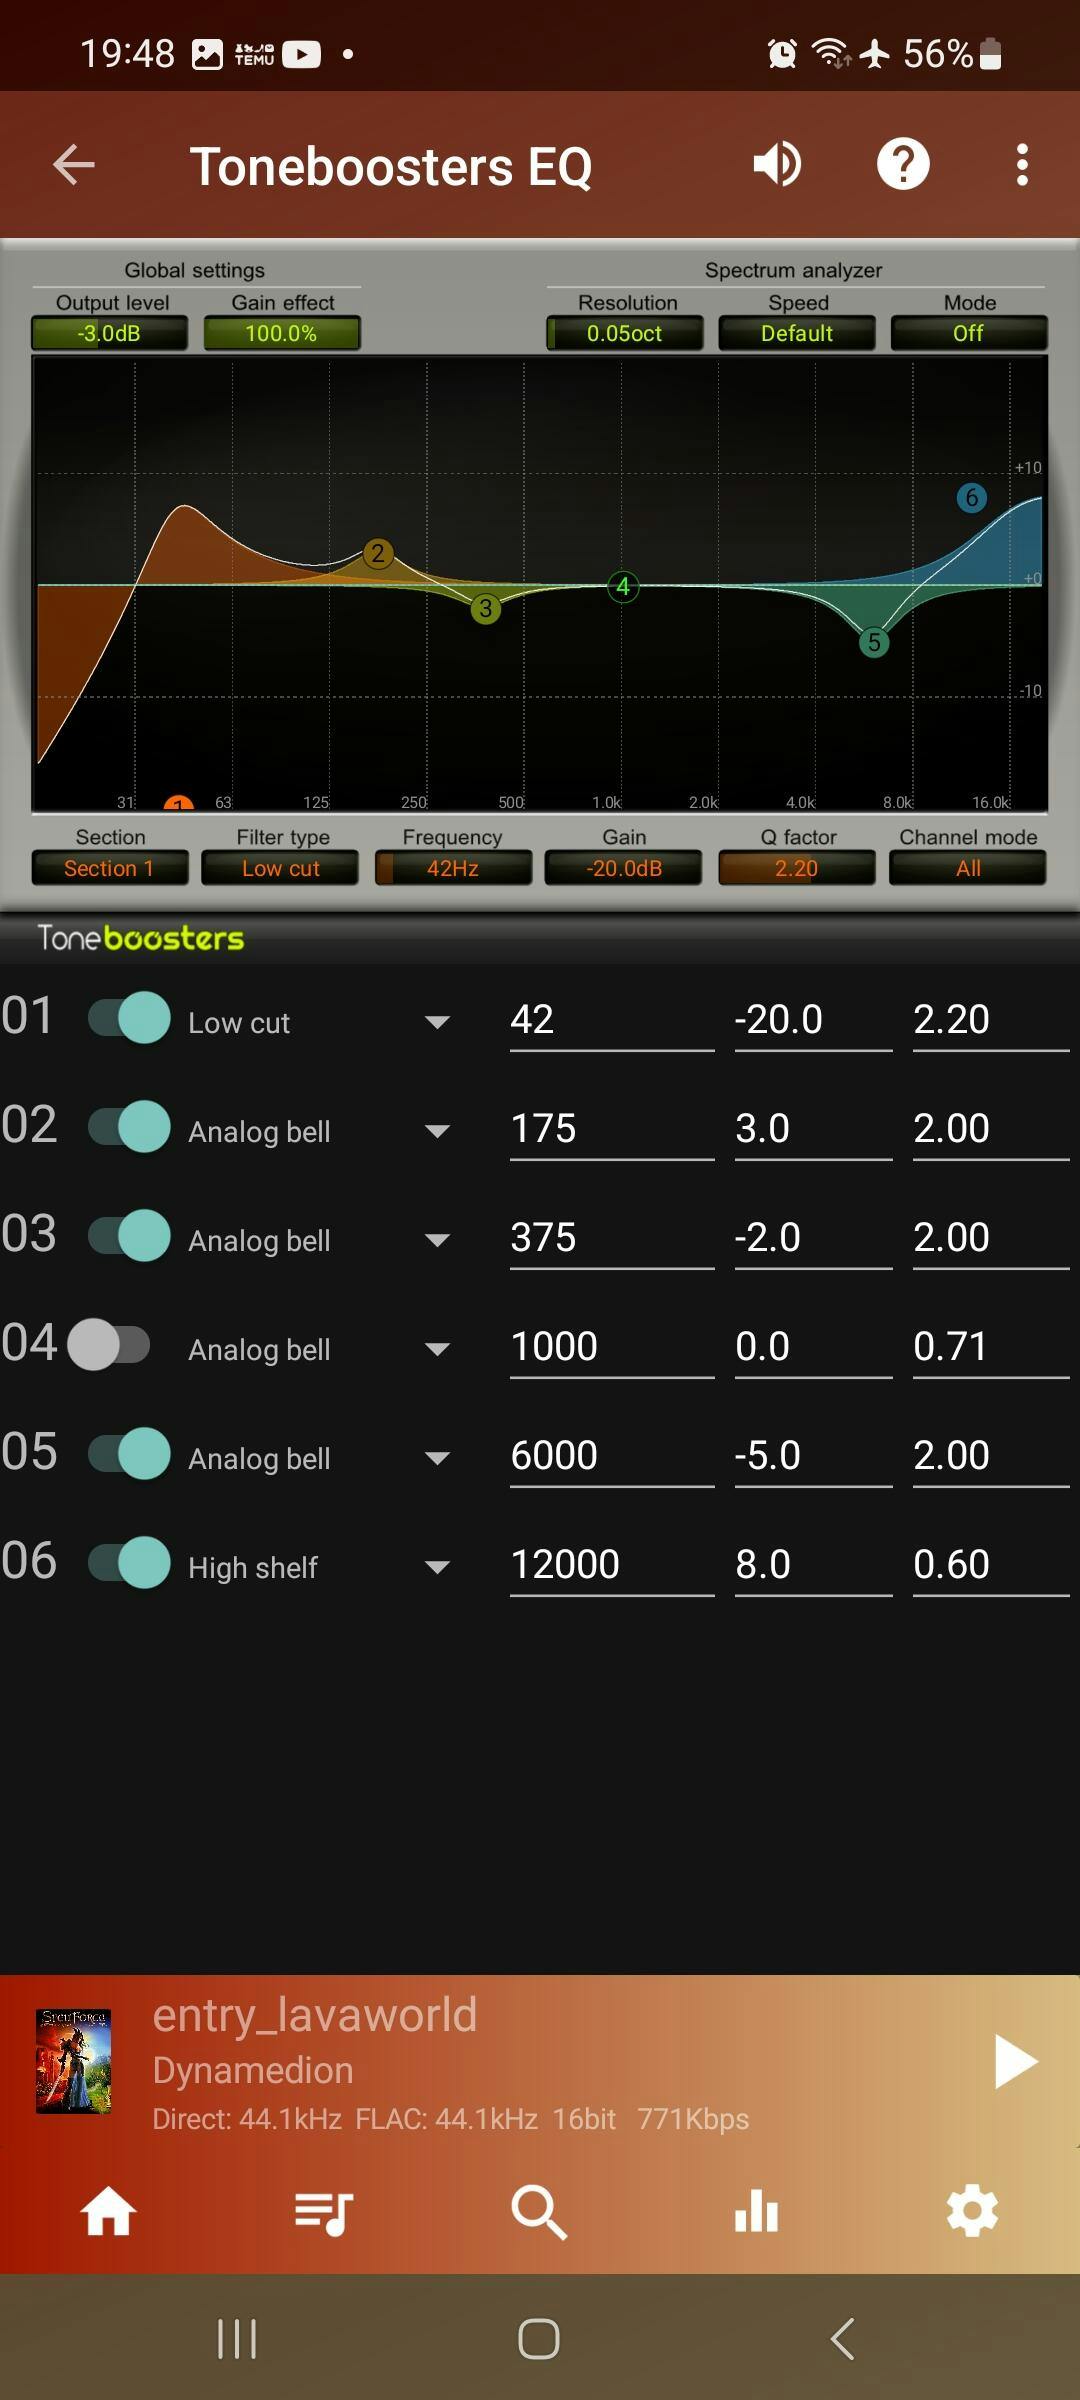
Task: Open filter type dropdown for band 05
Action: pos(437,1458)
